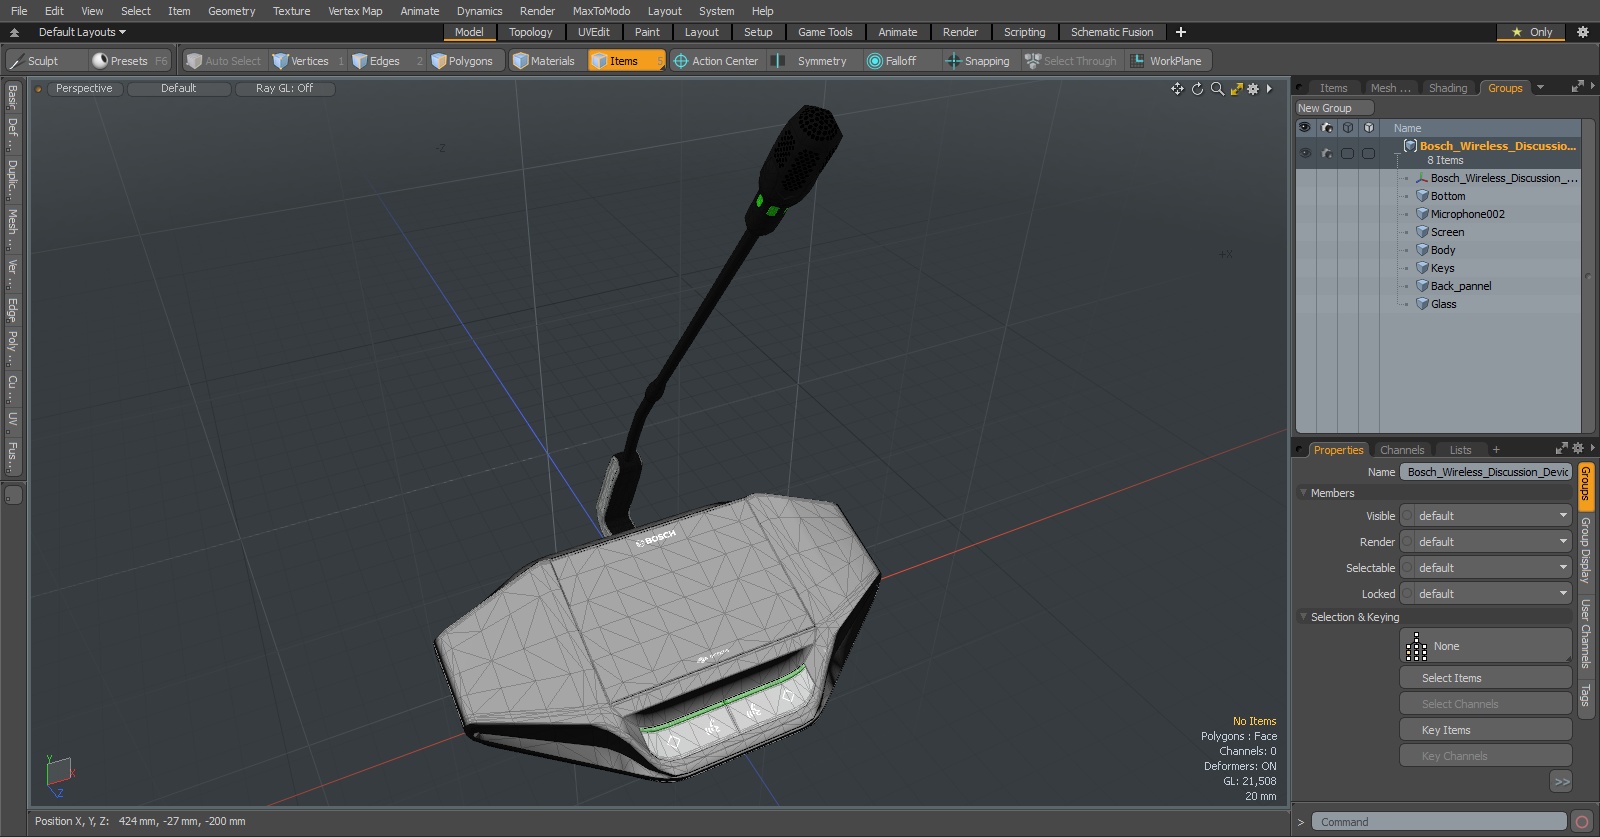The height and width of the screenshot is (837, 1600).
Task: Switch to Edges selection mode
Action: tap(387, 61)
